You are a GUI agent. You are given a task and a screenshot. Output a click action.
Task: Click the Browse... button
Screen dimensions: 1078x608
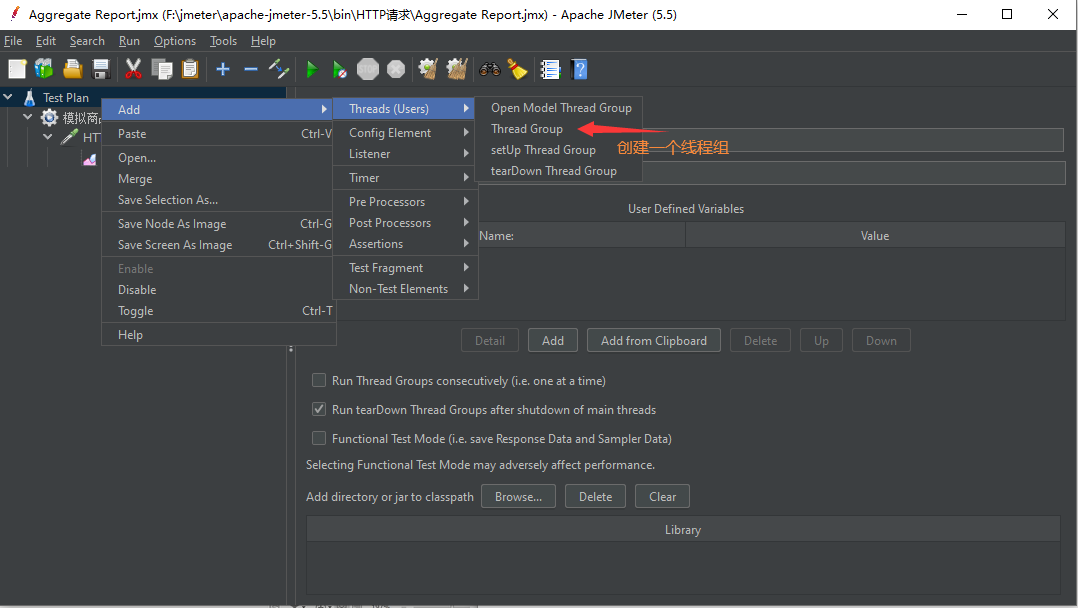pos(518,497)
